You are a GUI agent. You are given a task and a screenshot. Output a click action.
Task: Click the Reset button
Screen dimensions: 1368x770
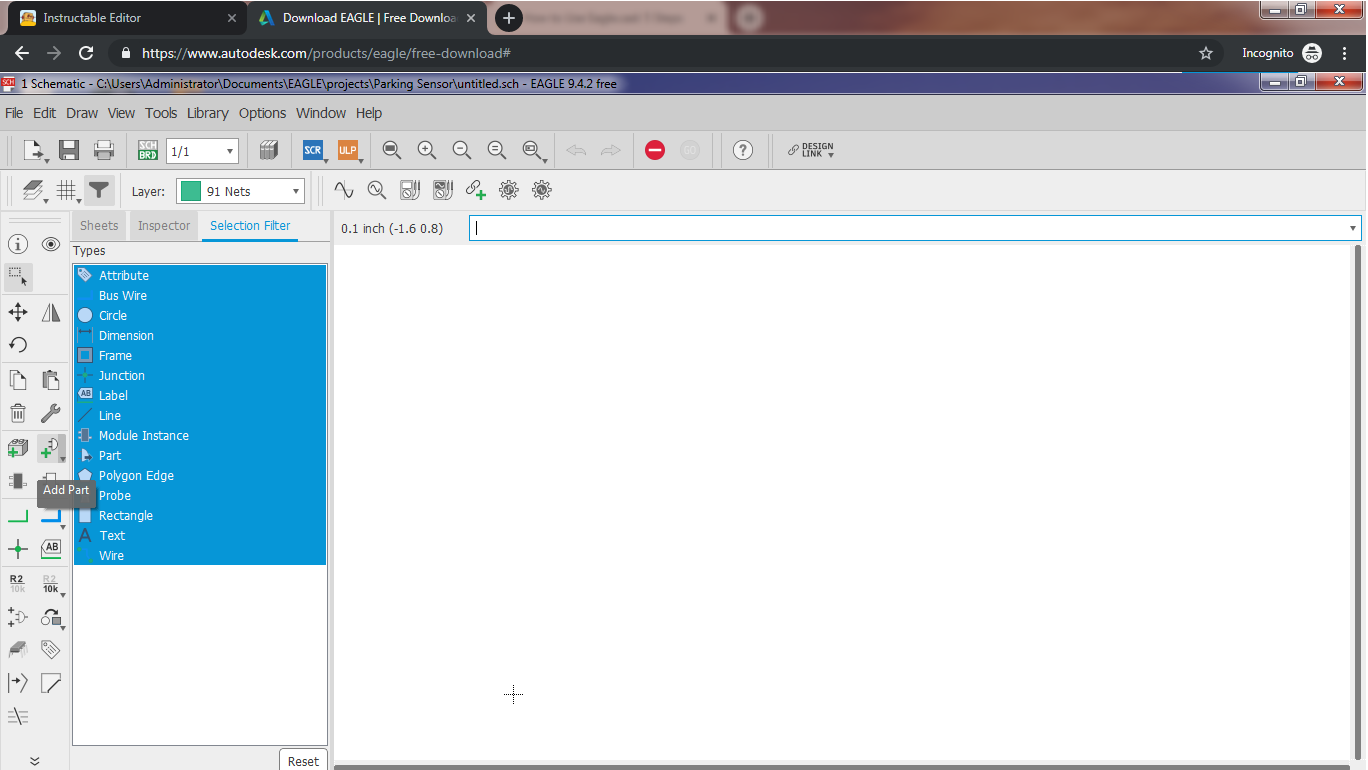pos(302,761)
